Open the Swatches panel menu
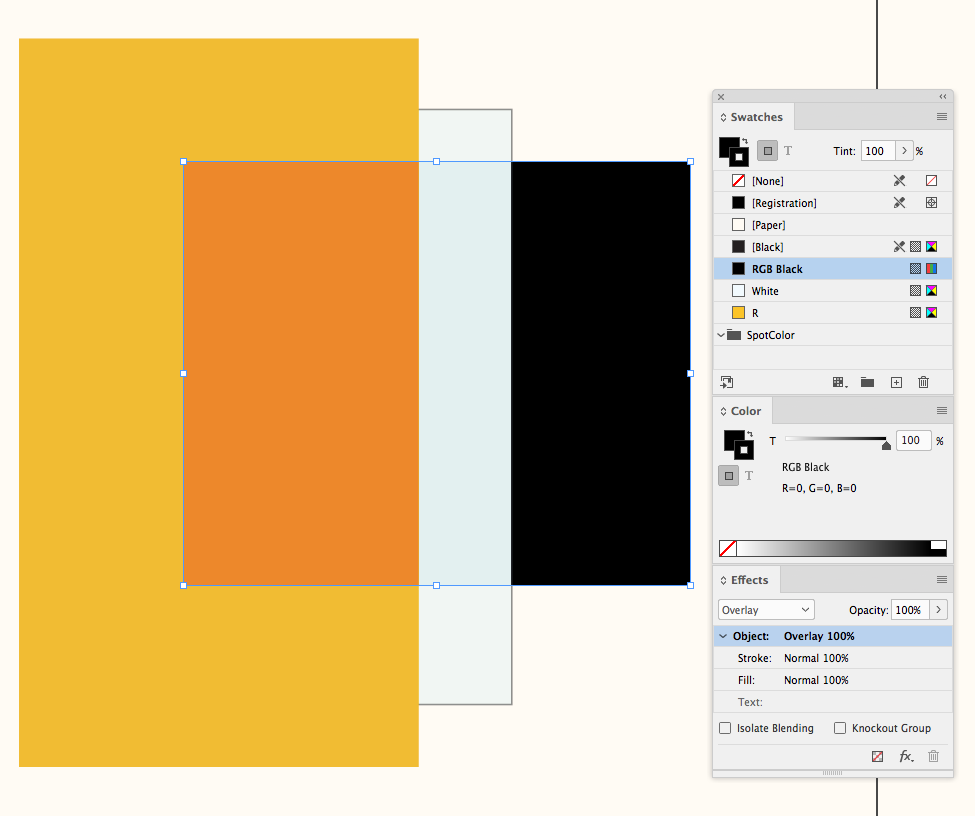Image resolution: width=975 pixels, height=816 pixels. [941, 116]
